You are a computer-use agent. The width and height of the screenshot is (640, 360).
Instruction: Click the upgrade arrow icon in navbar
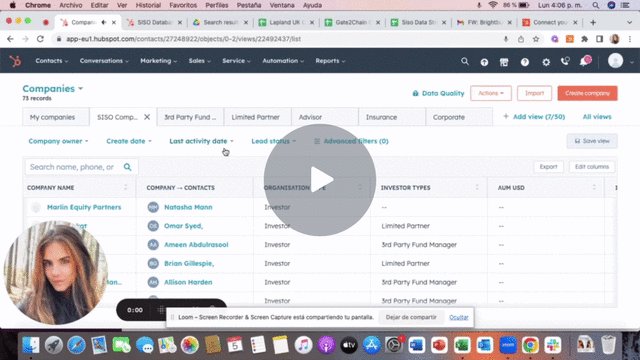click(484, 62)
